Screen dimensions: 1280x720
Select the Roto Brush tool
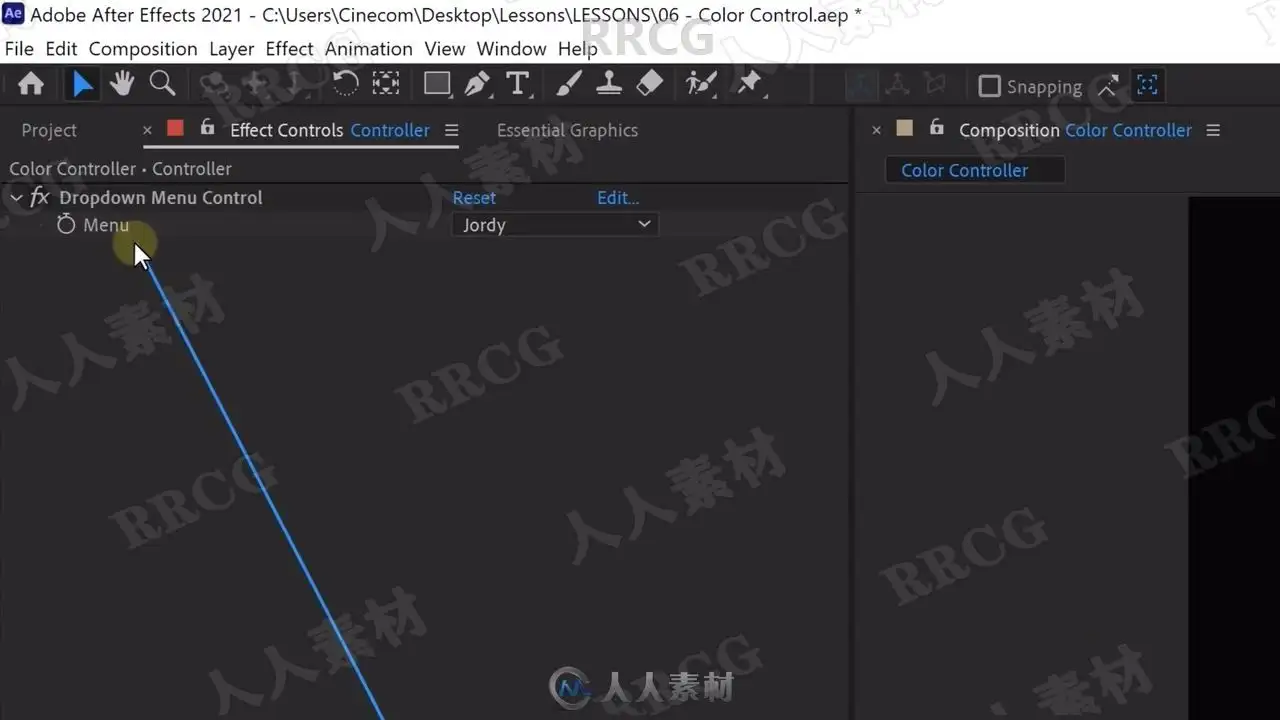(701, 85)
